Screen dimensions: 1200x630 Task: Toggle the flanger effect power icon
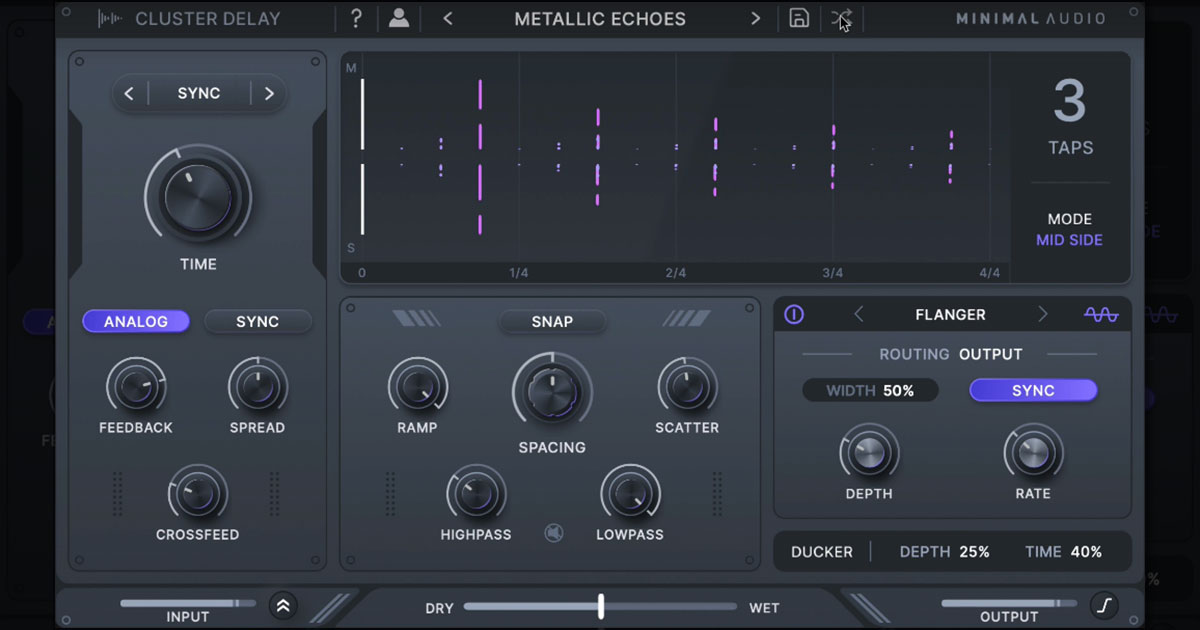coord(794,314)
